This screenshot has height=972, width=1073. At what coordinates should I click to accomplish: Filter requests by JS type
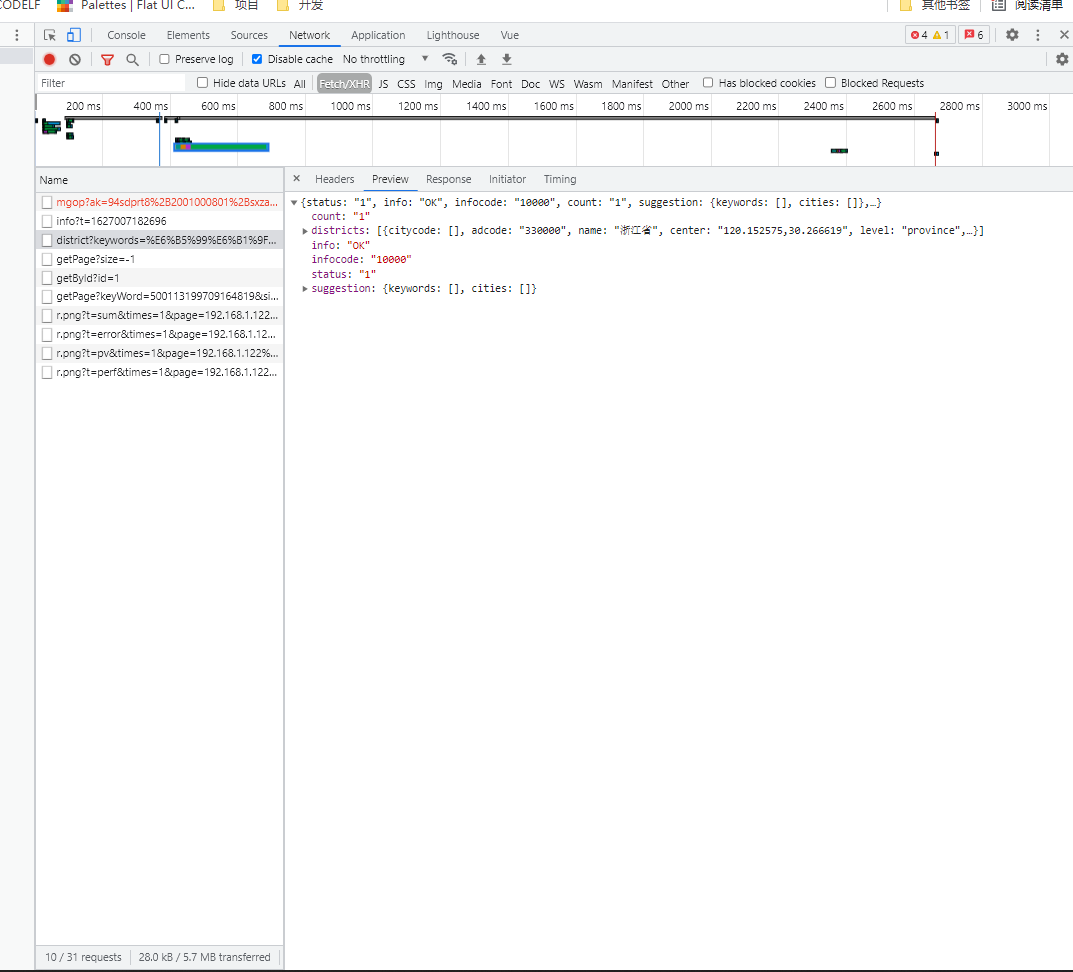[x=383, y=84]
